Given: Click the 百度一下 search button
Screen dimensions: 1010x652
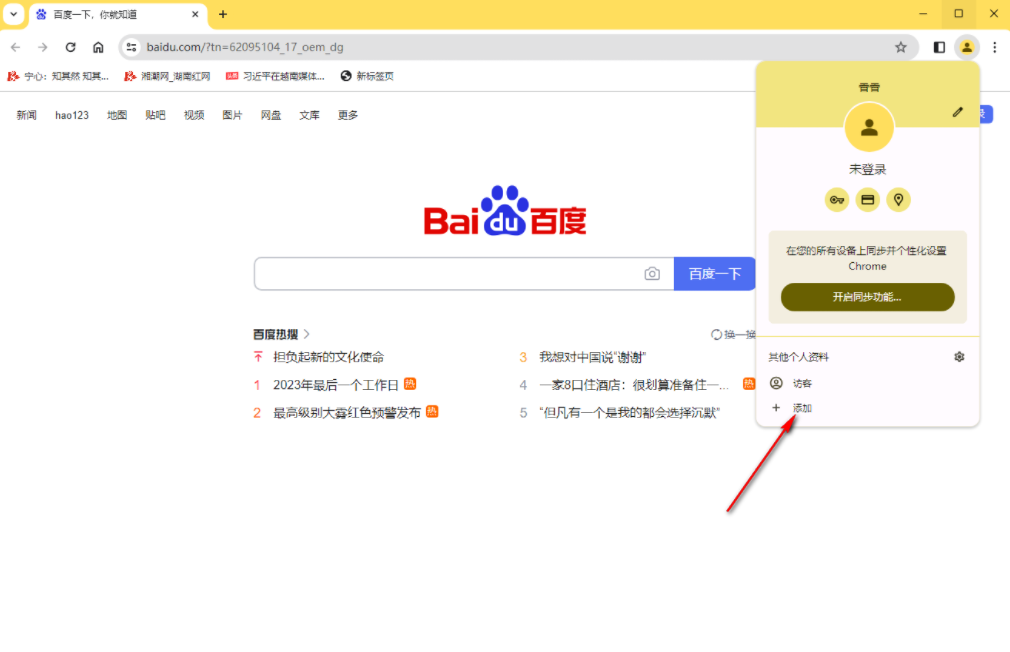Looking at the screenshot, I should point(714,274).
